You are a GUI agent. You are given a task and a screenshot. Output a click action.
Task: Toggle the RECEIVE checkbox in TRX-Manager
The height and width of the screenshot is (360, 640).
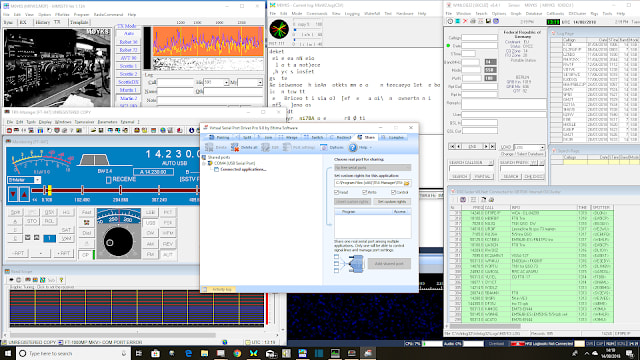coord(108,180)
